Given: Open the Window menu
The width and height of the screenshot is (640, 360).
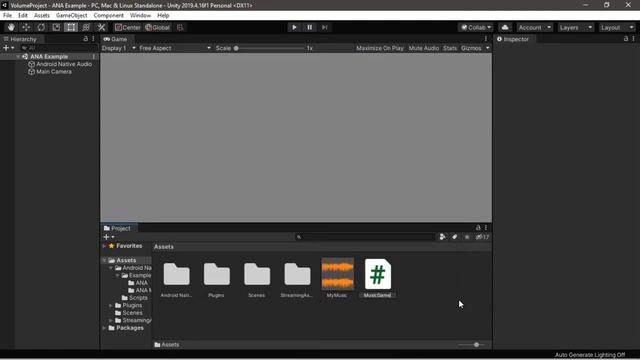Looking at the screenshot, I should click(x=140, y=16).
